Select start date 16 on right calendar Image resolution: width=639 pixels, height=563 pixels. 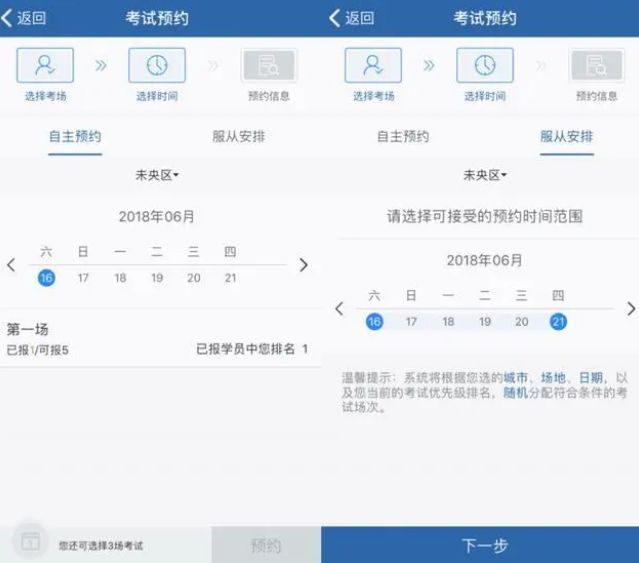(x=375, y=322)
